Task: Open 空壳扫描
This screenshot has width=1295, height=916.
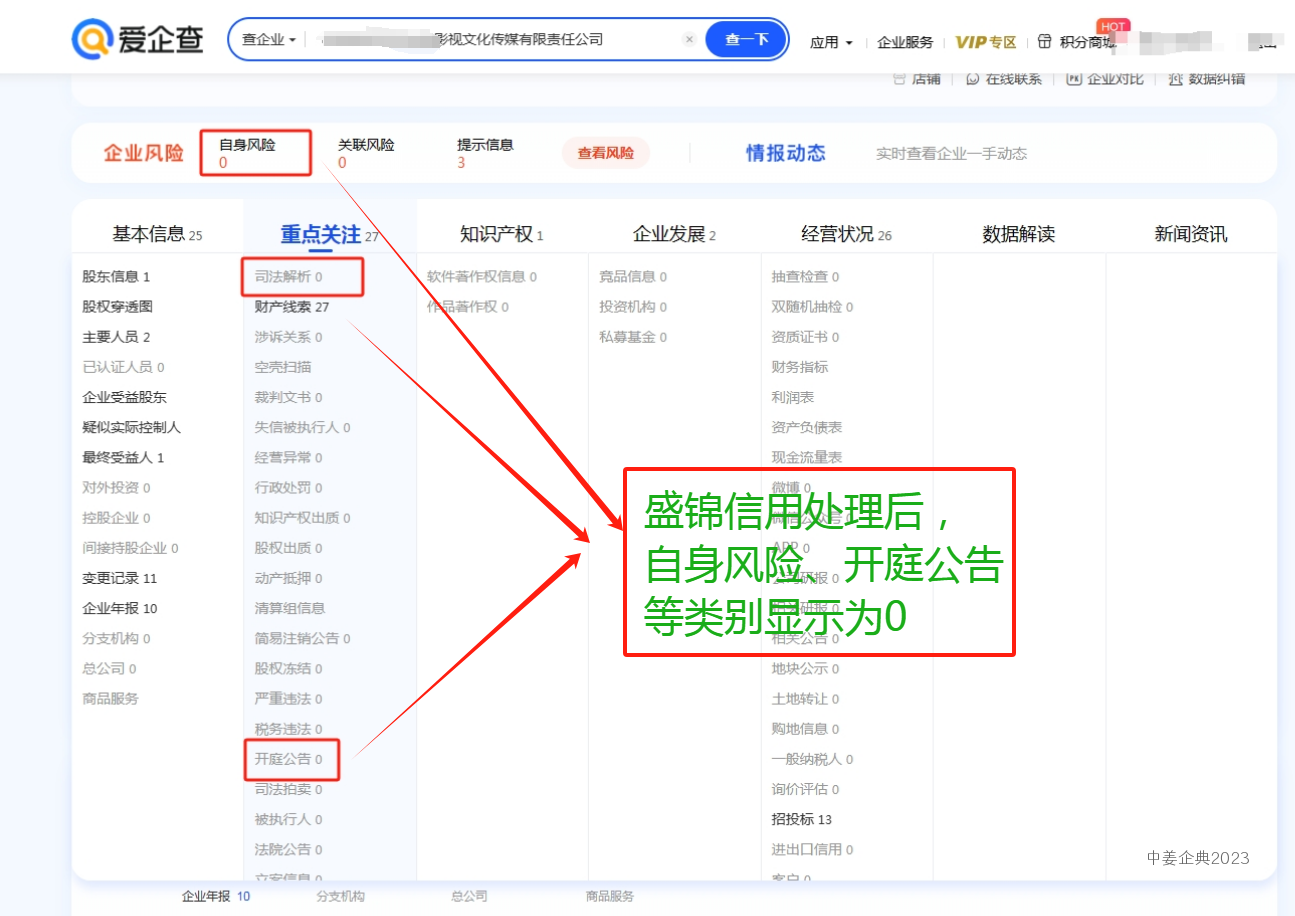Action: (x=282, y=367)
